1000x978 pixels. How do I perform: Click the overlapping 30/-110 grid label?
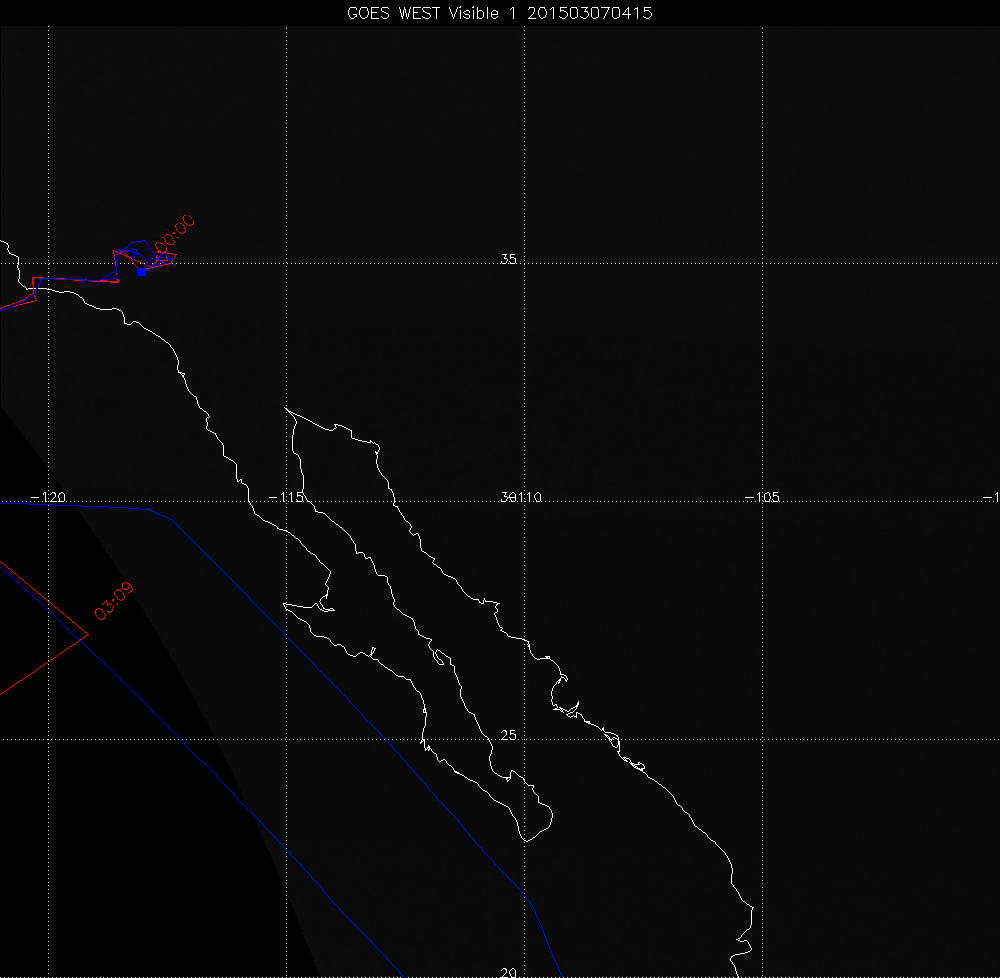(x=519, y=497)
